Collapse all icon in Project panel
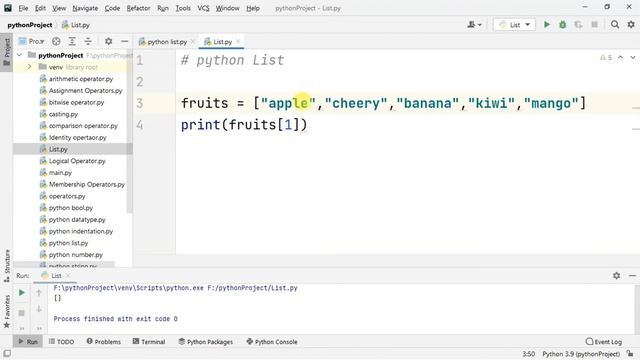640x360 pixels. pos(88,41)
